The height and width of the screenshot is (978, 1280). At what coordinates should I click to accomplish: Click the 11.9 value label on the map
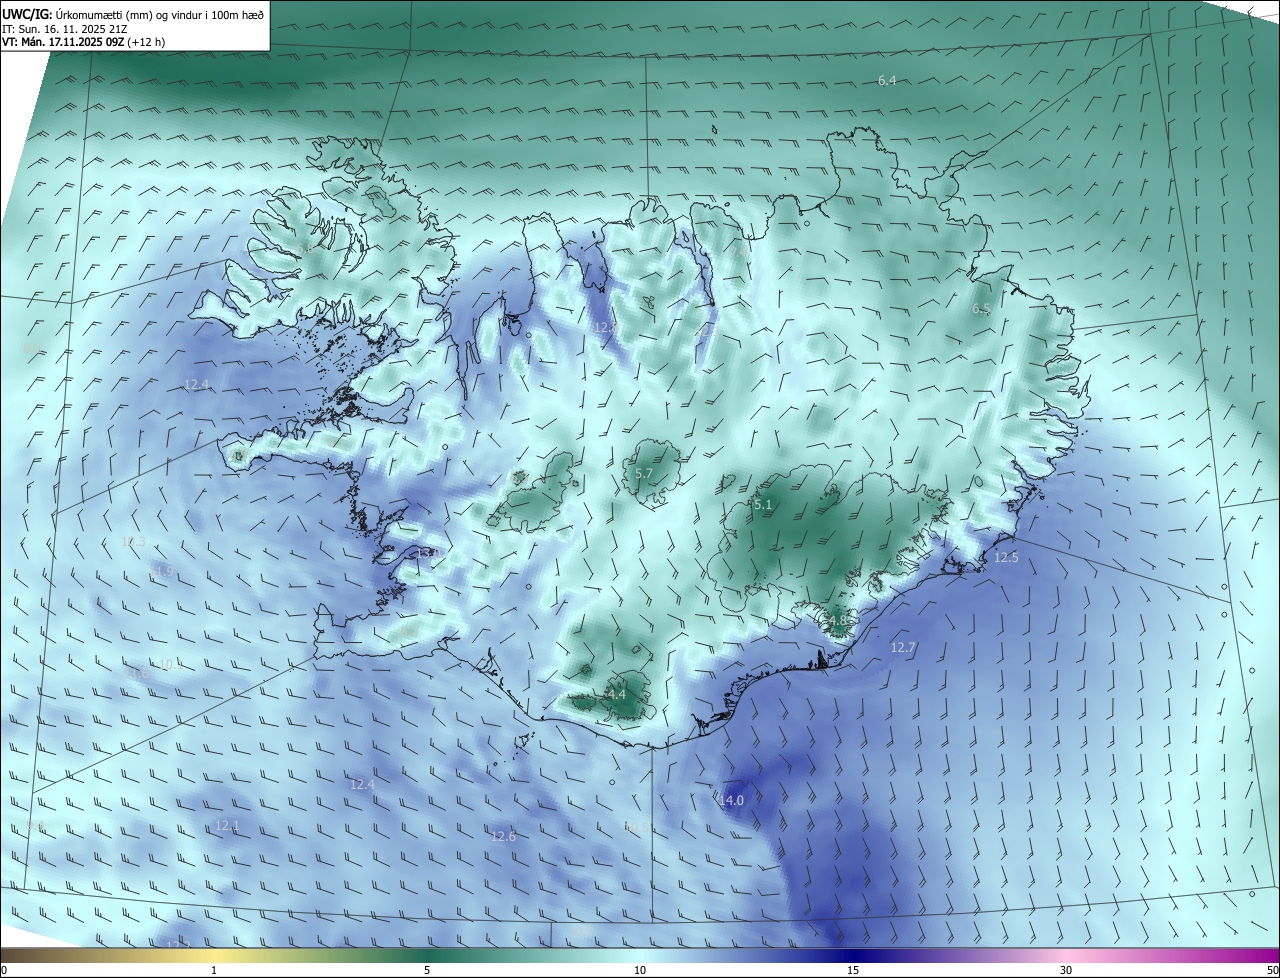pos(162,571)
